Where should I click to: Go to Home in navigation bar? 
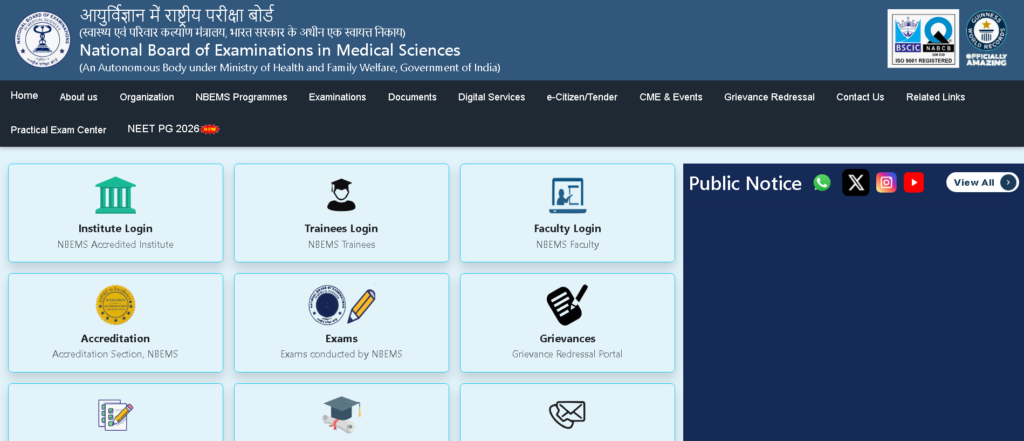click(x=24, y=95)
